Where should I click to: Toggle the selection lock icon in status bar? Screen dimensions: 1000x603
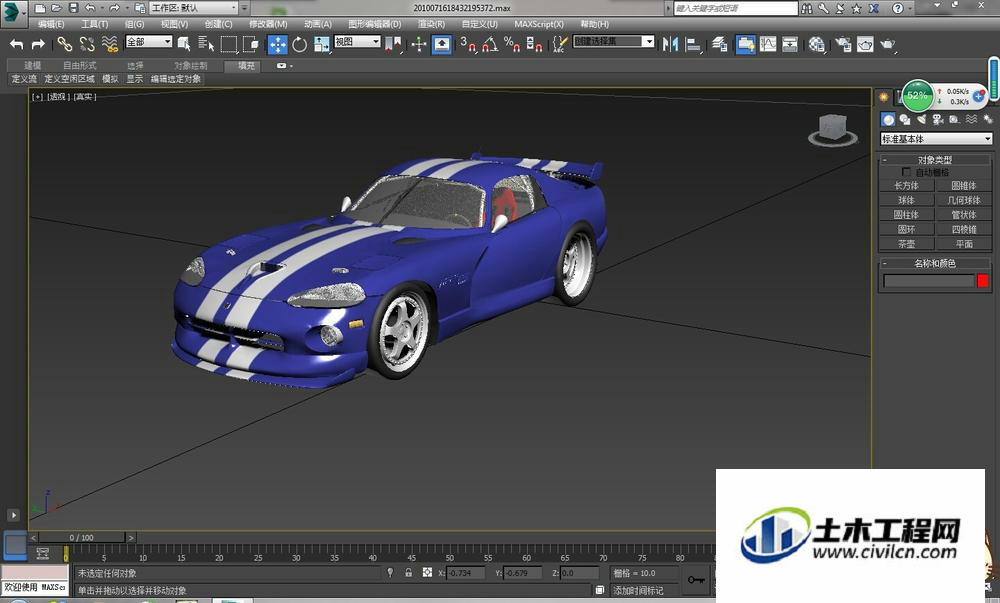point(408,572)
